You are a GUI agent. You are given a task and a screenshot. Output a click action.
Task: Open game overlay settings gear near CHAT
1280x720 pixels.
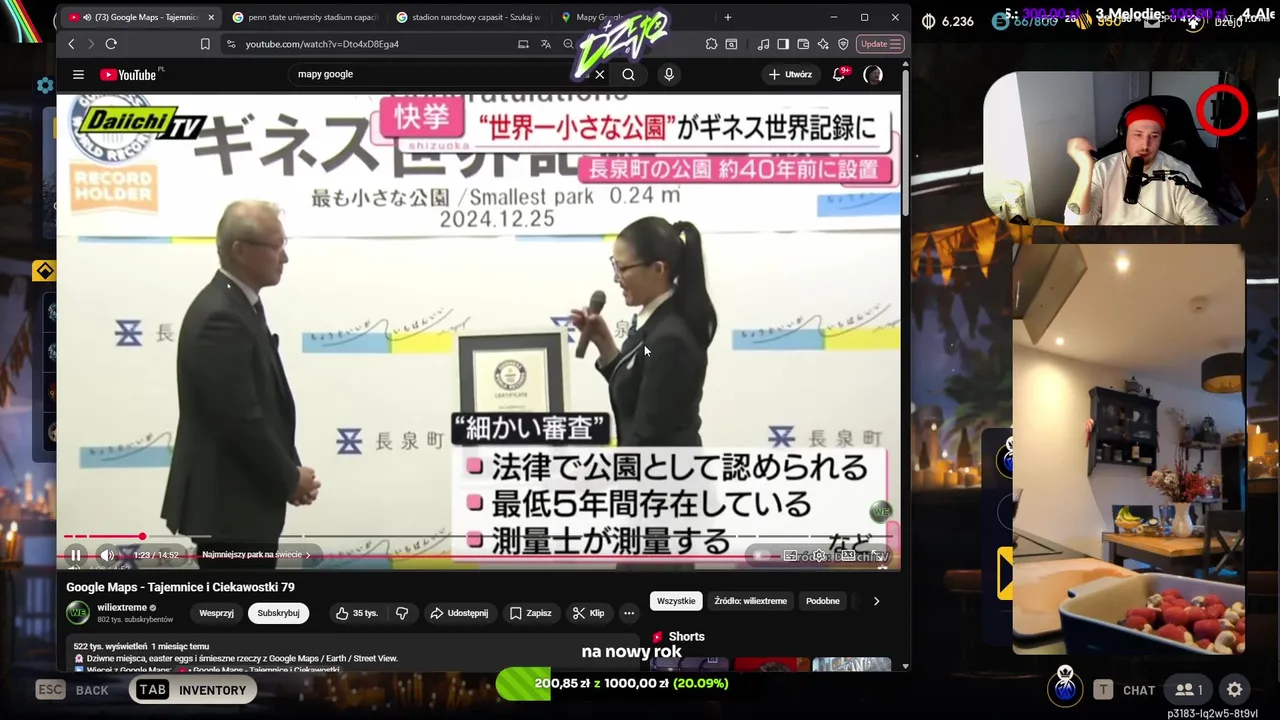pyautogui.click(x=1235, y=689)
